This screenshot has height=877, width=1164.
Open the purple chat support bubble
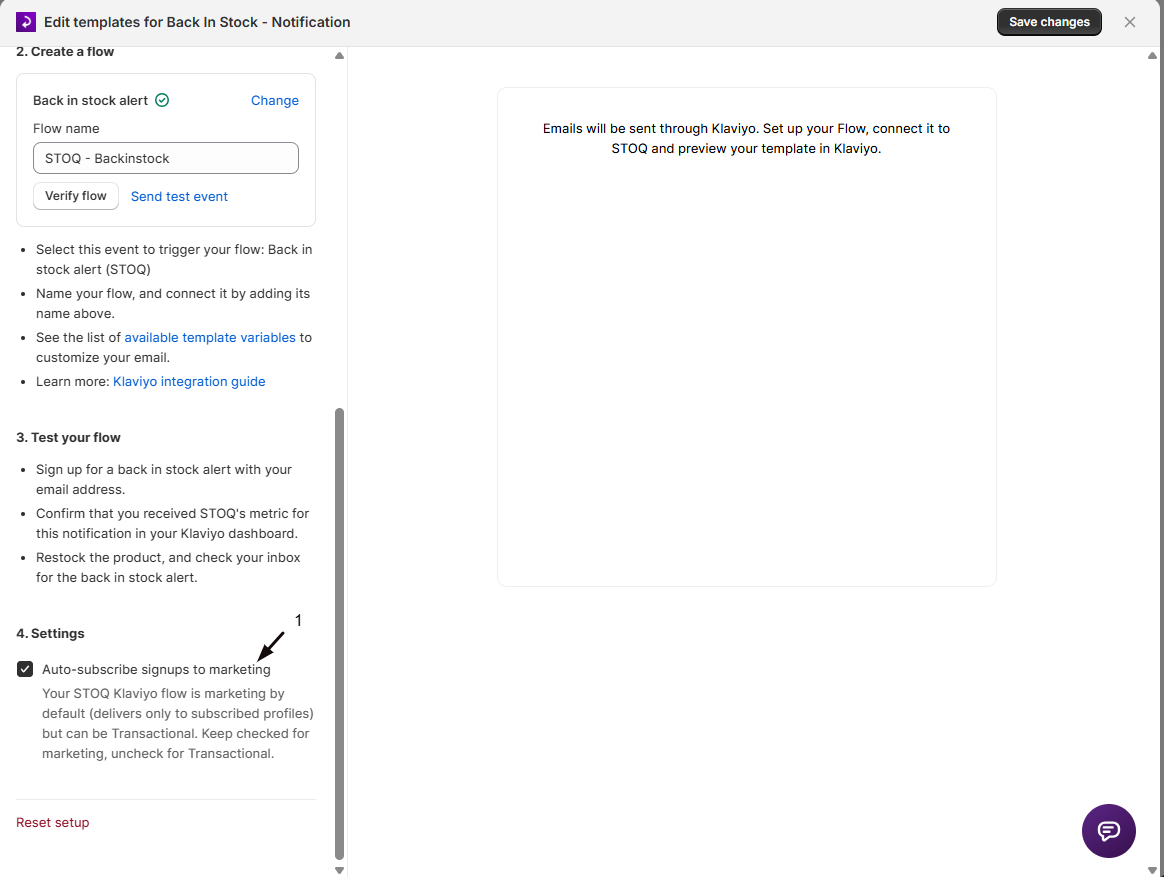(1108, 830)
